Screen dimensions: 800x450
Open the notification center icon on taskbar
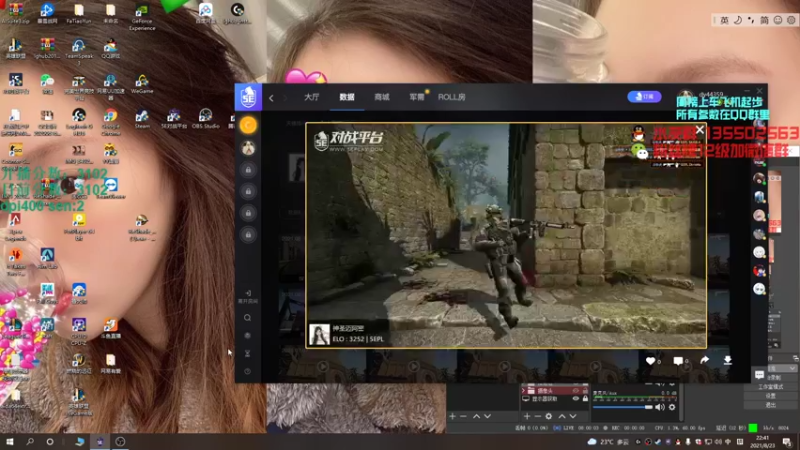[787, 442]
